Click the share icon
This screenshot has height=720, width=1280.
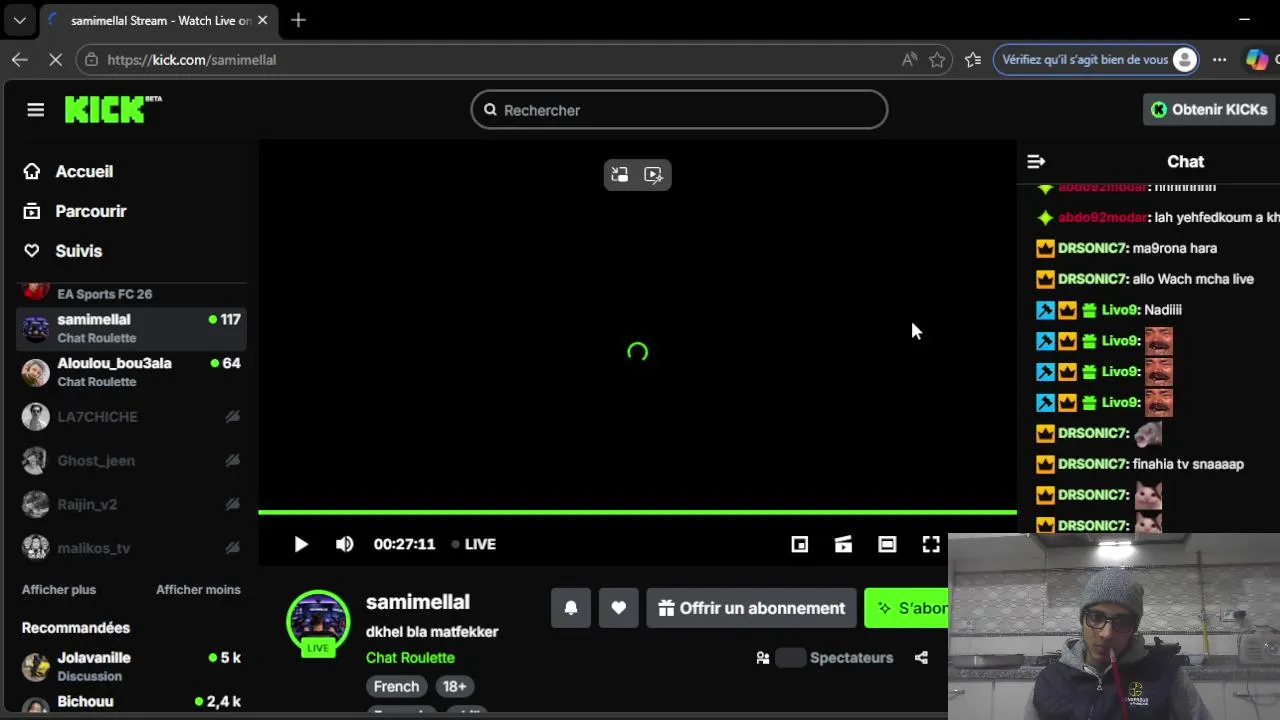[921, 658]
